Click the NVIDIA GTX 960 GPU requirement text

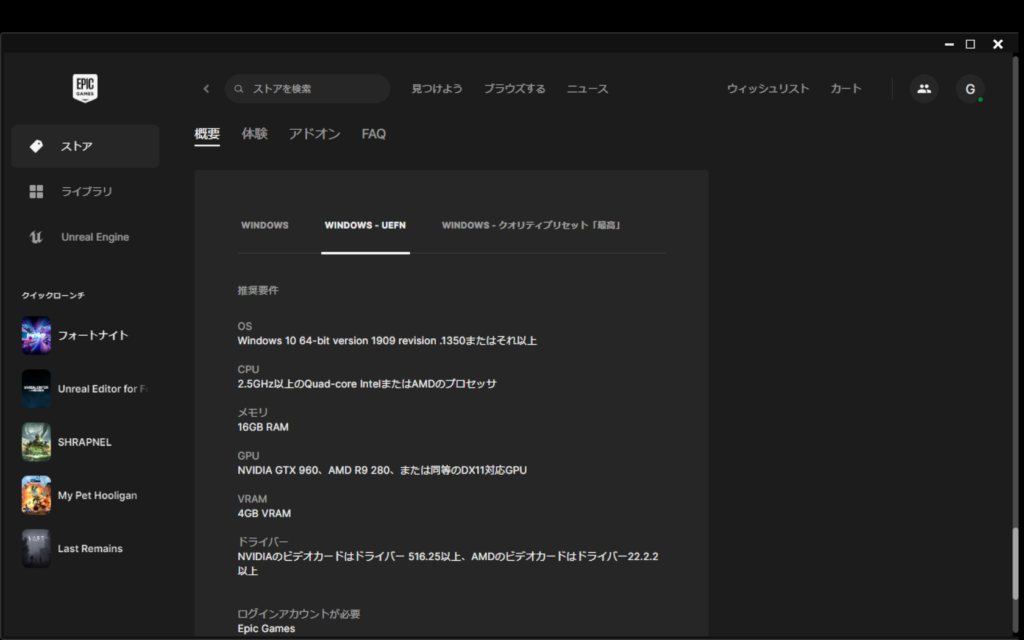pos(382,470)
